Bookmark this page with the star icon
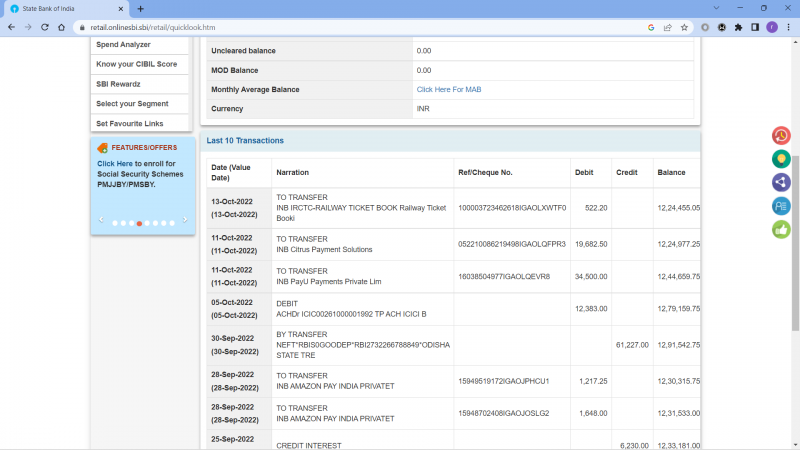The height and width of the screenshot is (450, 800). 684,27
